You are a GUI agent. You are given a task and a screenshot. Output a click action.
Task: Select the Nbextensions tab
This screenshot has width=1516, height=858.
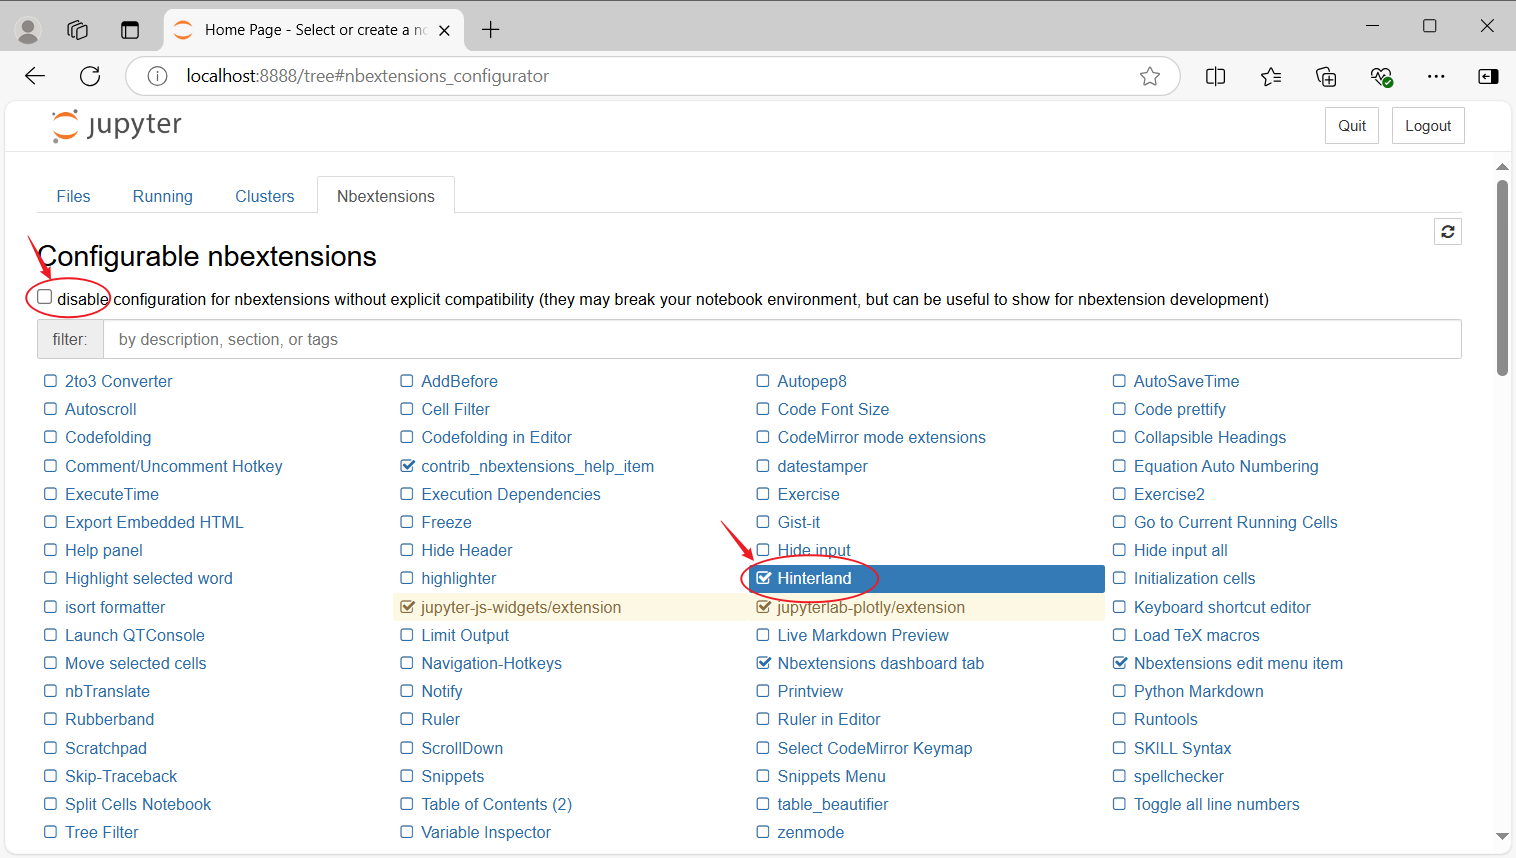click(386, 196)
